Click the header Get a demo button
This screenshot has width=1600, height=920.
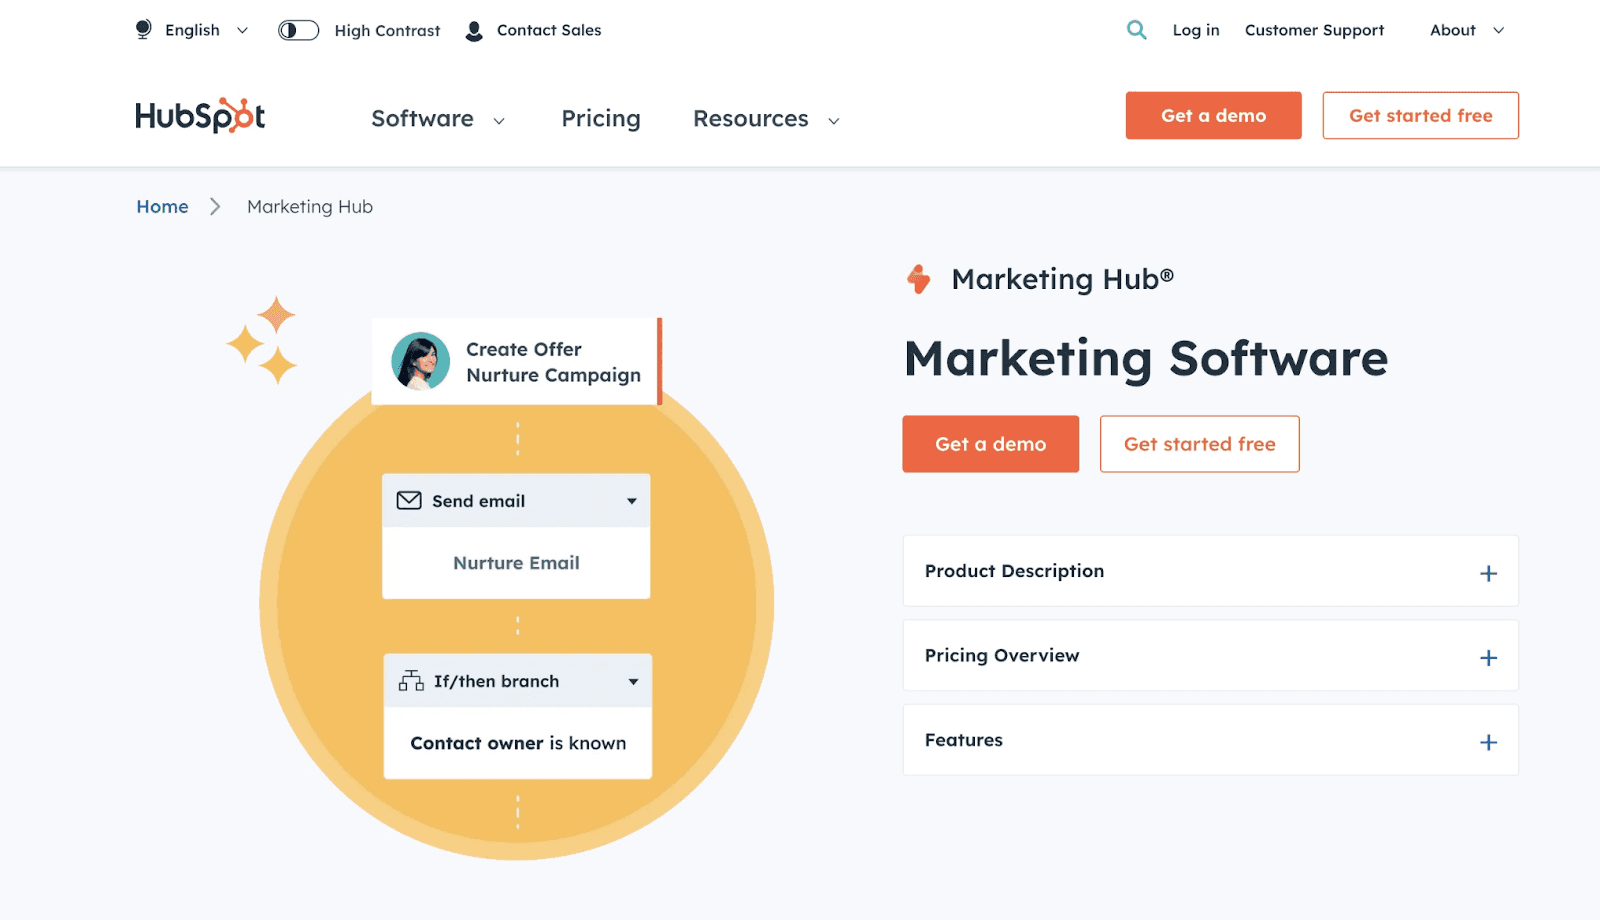coord(1213,115)
